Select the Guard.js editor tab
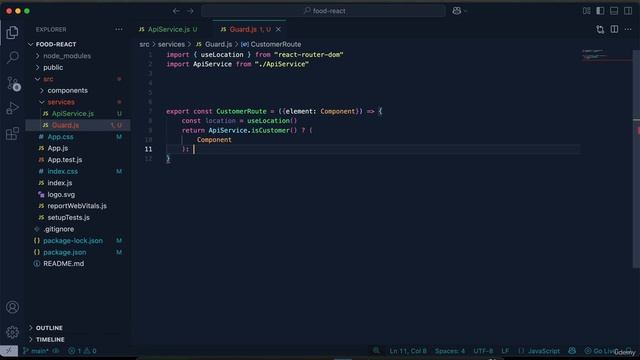The width and height of the screenshot is (640, 360). [x=249, y=29]
